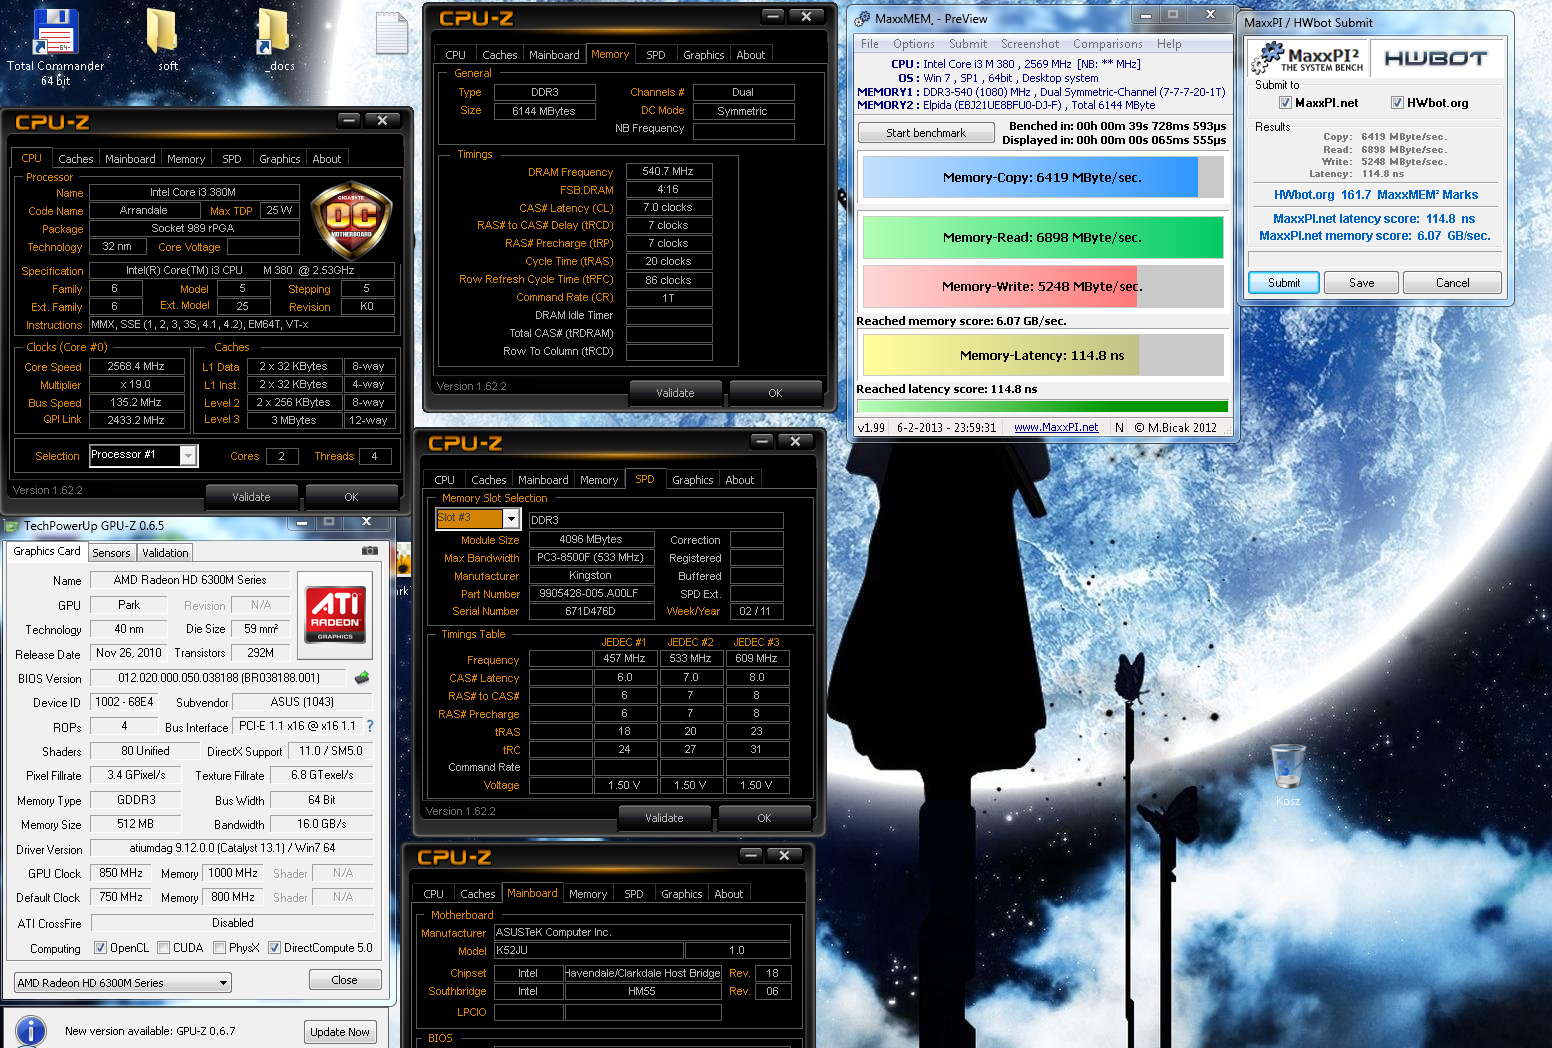Click the blue information icon in GPU-Z update bar

pos(31,1031)
